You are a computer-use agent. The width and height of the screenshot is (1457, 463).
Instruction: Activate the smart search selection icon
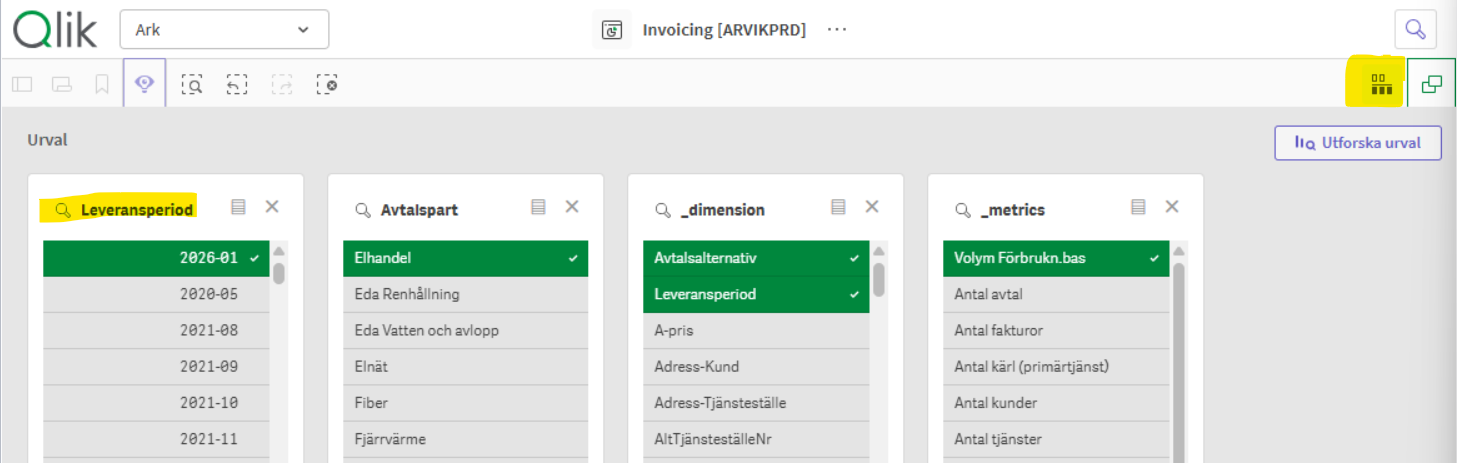(x=192, y=84)
